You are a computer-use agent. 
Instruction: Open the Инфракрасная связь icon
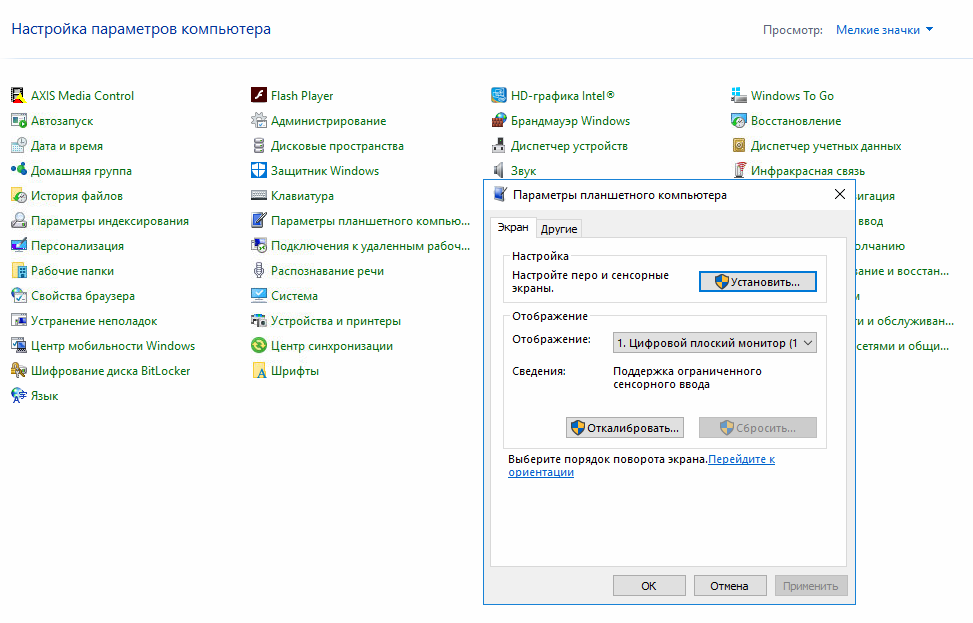point(738,171)
